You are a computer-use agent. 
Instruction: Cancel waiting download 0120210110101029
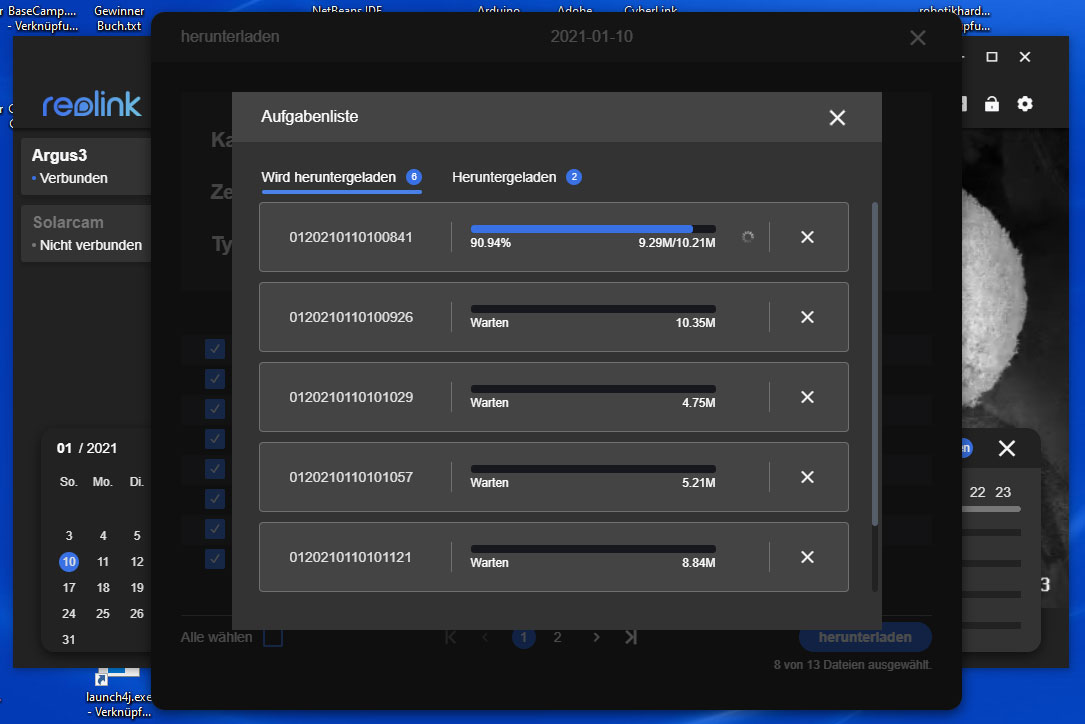(807, 397)
